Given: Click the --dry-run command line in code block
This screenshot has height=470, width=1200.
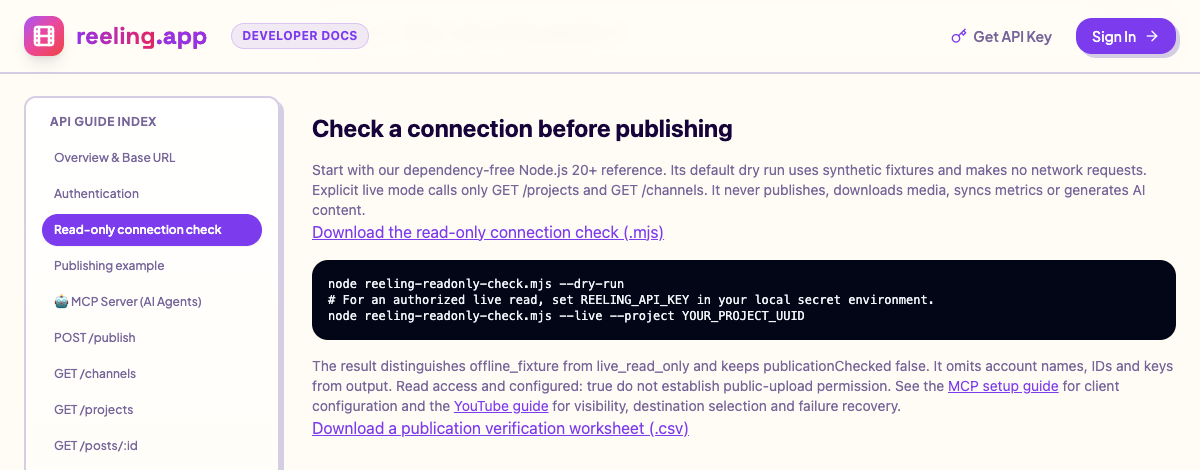Looking at the screenshot, I should tap(476, 284).
